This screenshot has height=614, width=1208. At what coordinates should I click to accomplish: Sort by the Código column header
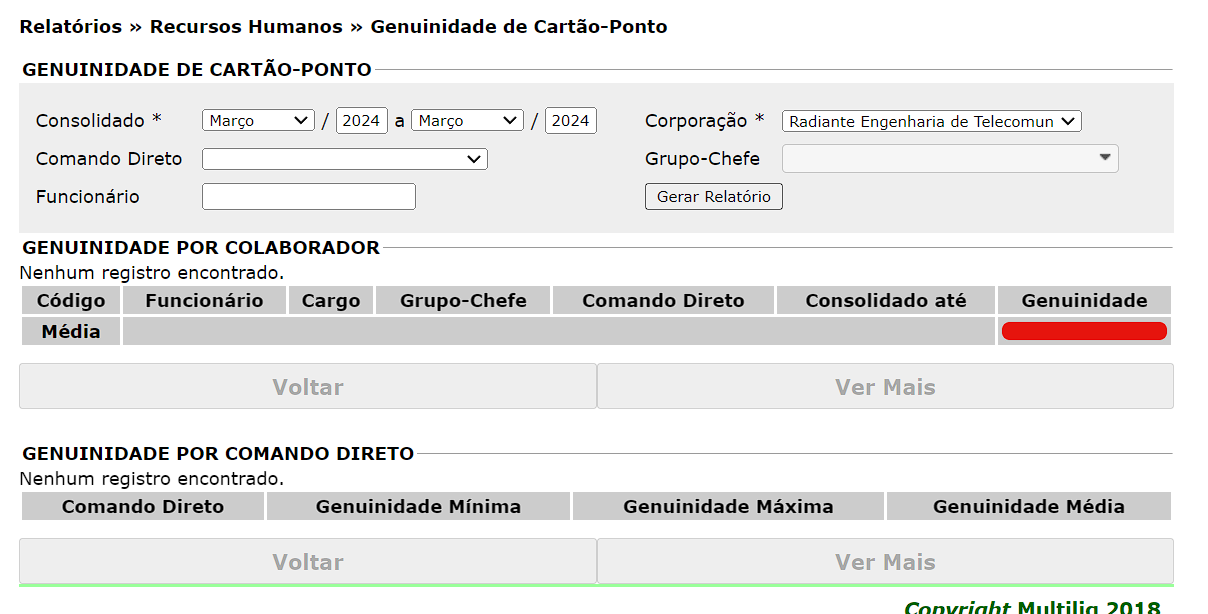(71, 301)
